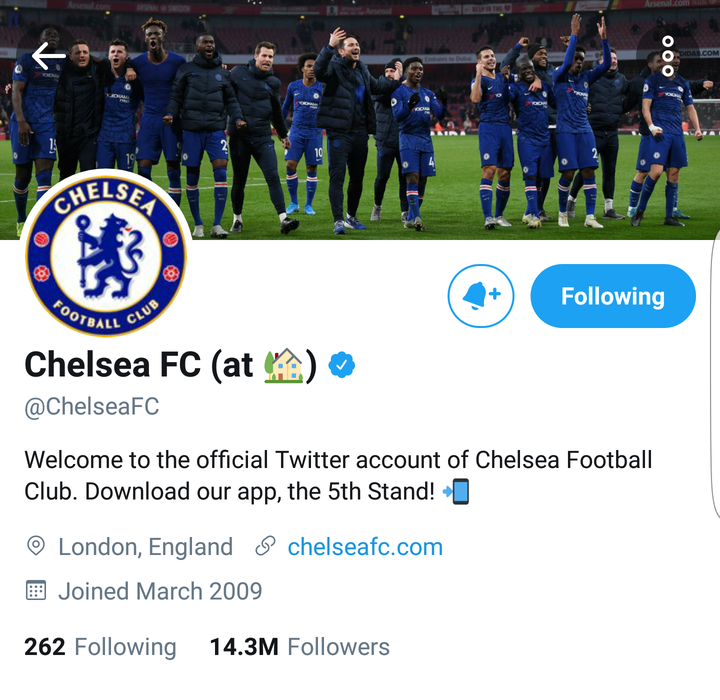
Task: Tap the welcome bio text
Action: (x=338, y=475)
